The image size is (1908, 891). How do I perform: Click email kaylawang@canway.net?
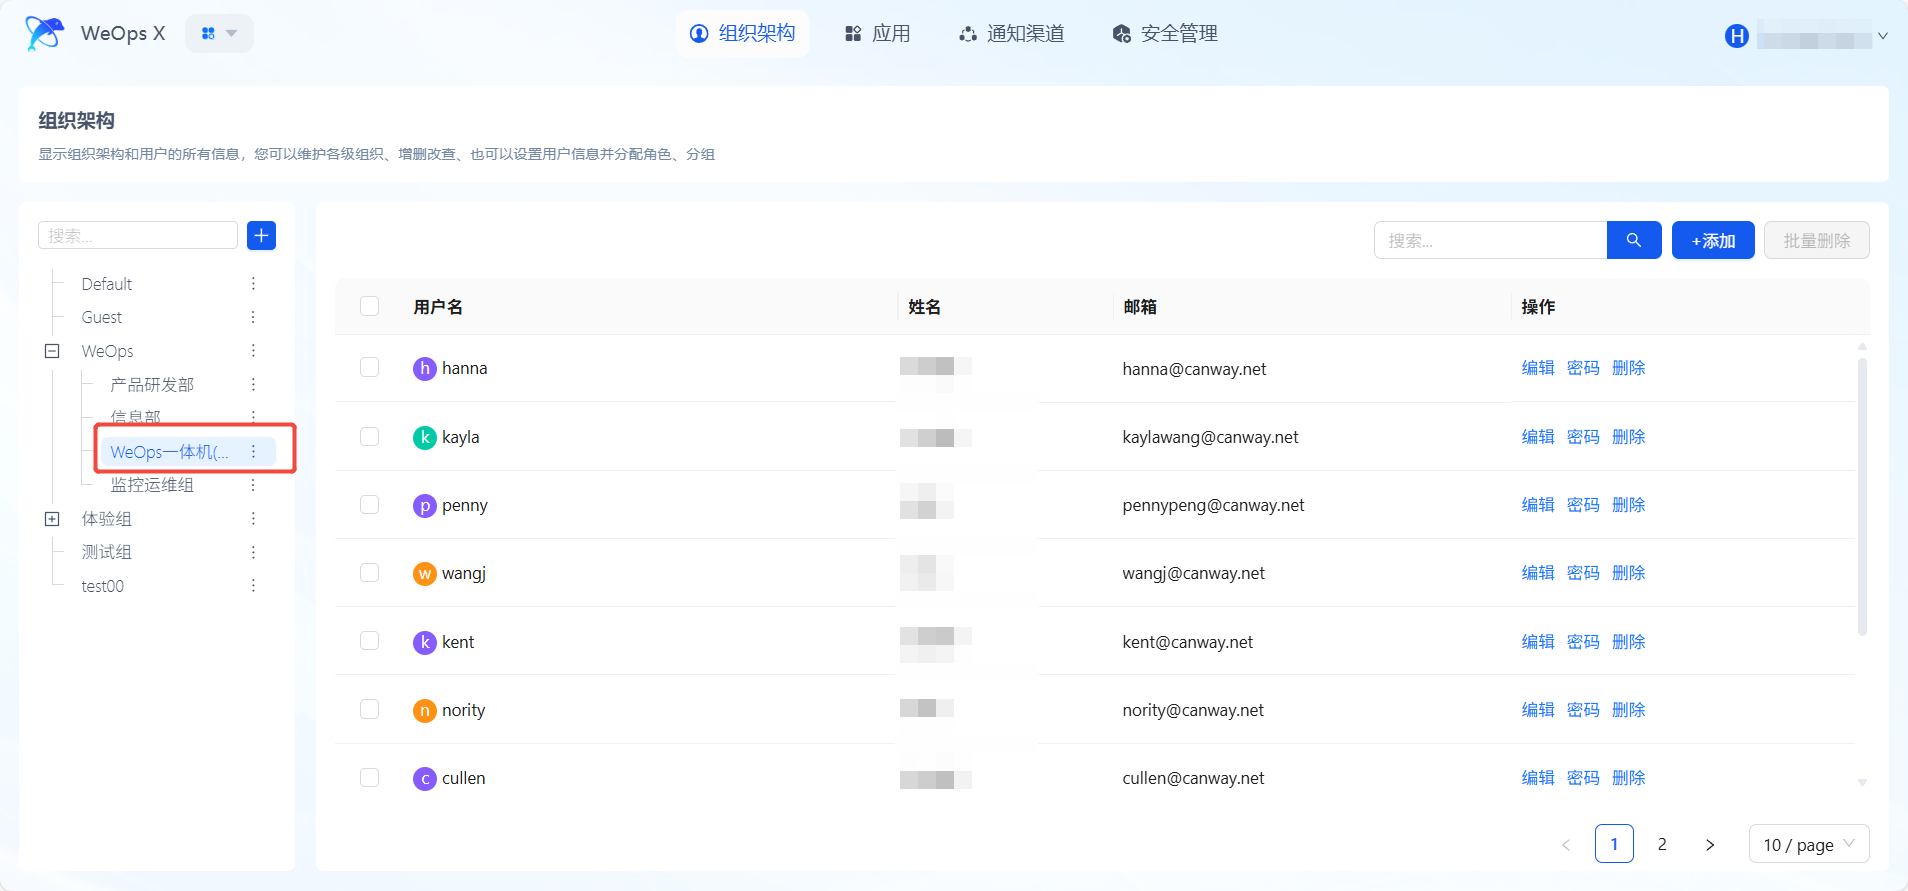point(1210,437)
